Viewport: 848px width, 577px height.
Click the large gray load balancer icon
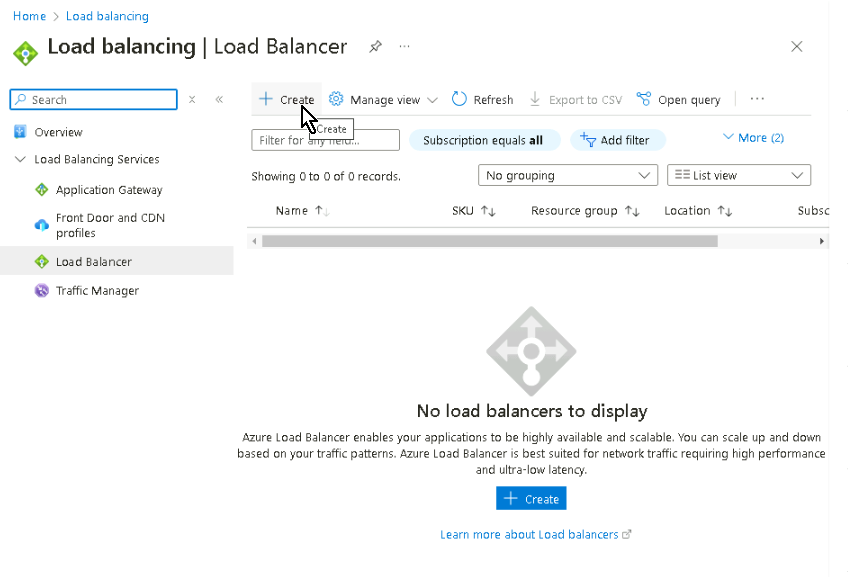(531, 351)
